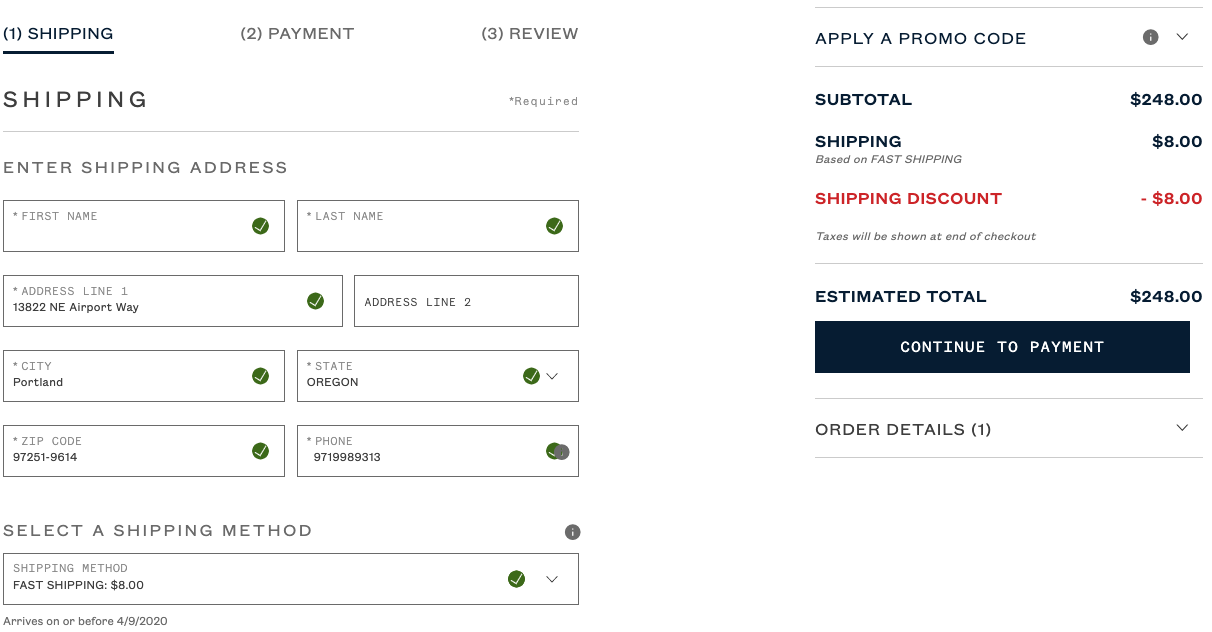
Task: Click the City field green checkmark
Action: click(x=260, y=376)
